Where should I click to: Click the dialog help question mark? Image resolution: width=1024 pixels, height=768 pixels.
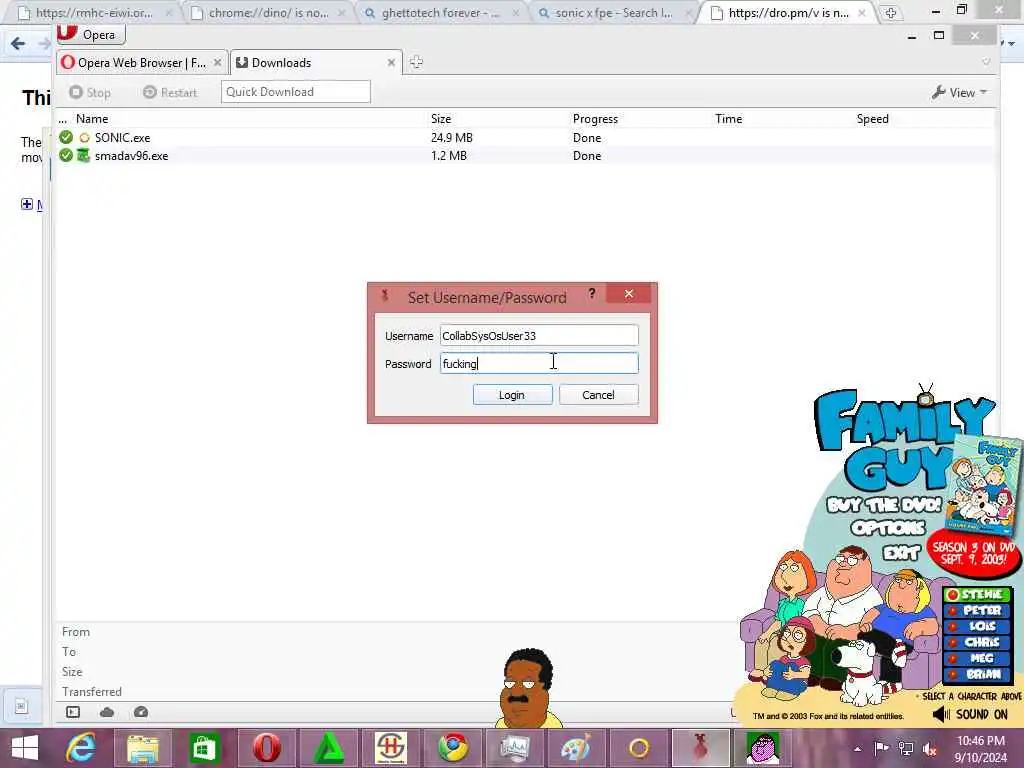[592, 293]
